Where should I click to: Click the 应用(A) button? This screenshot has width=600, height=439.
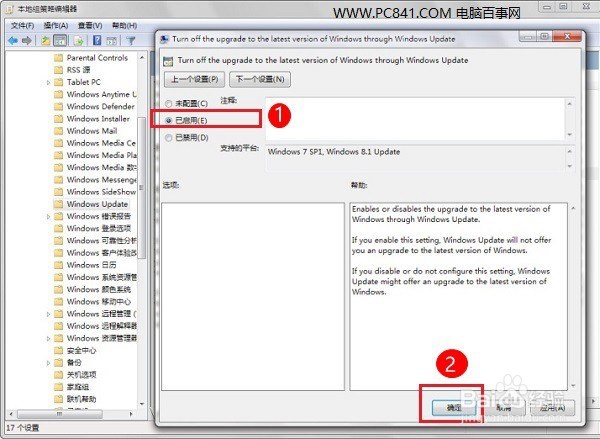(x=553, y=408)
